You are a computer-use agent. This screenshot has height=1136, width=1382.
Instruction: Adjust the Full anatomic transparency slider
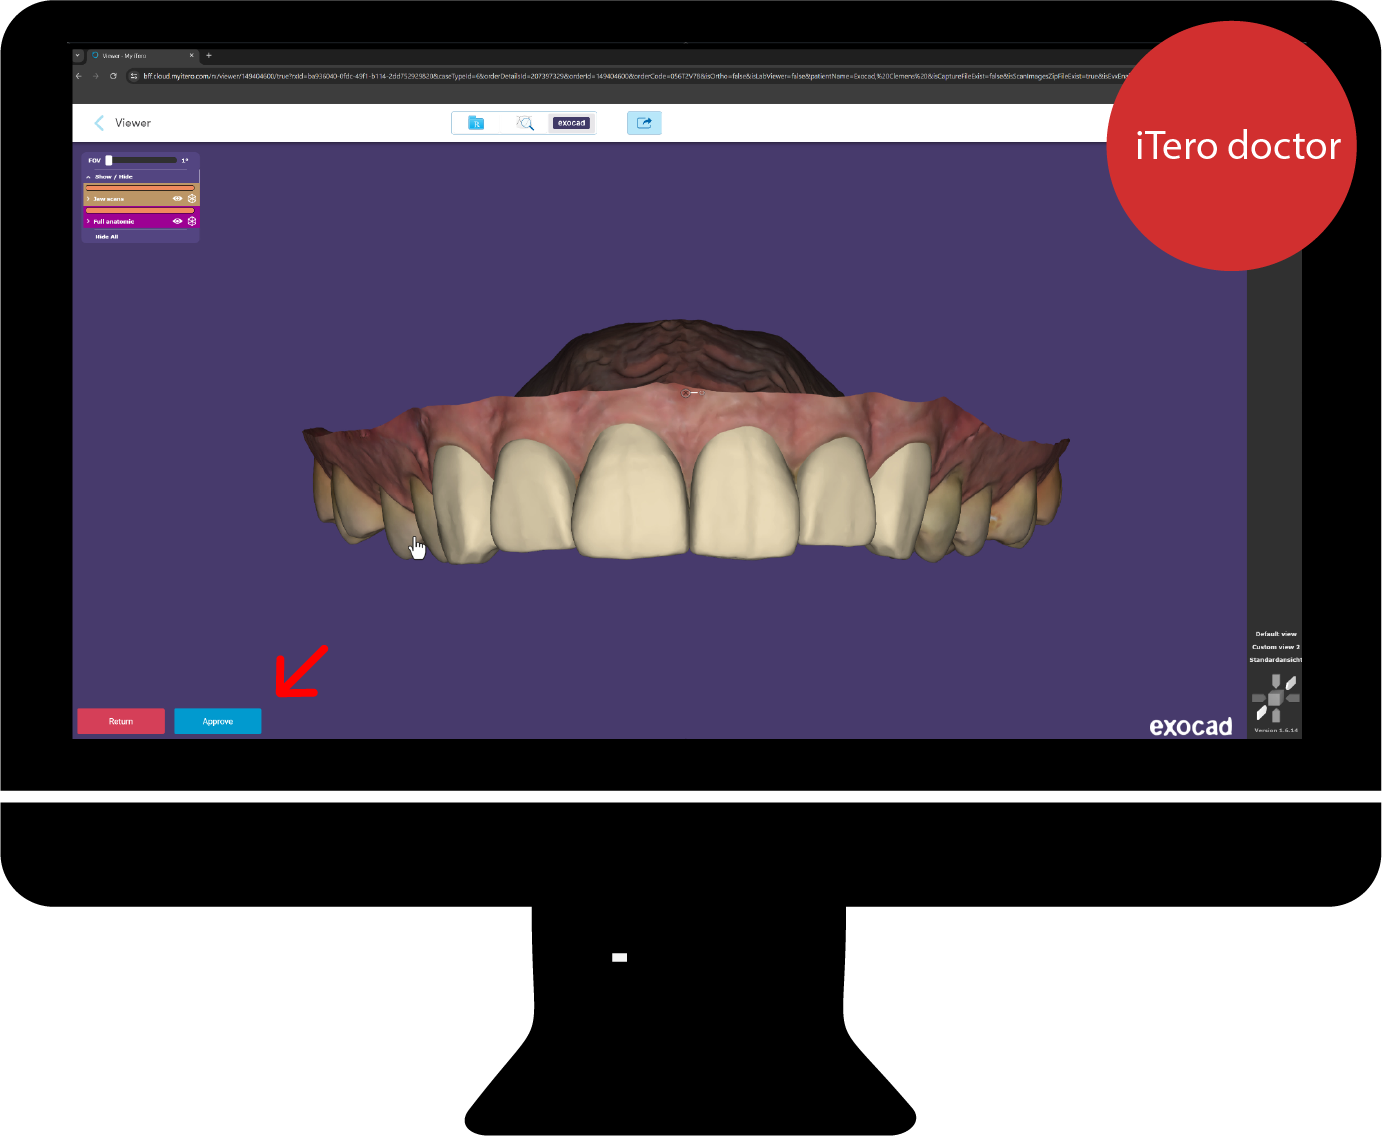pos(140,210)
